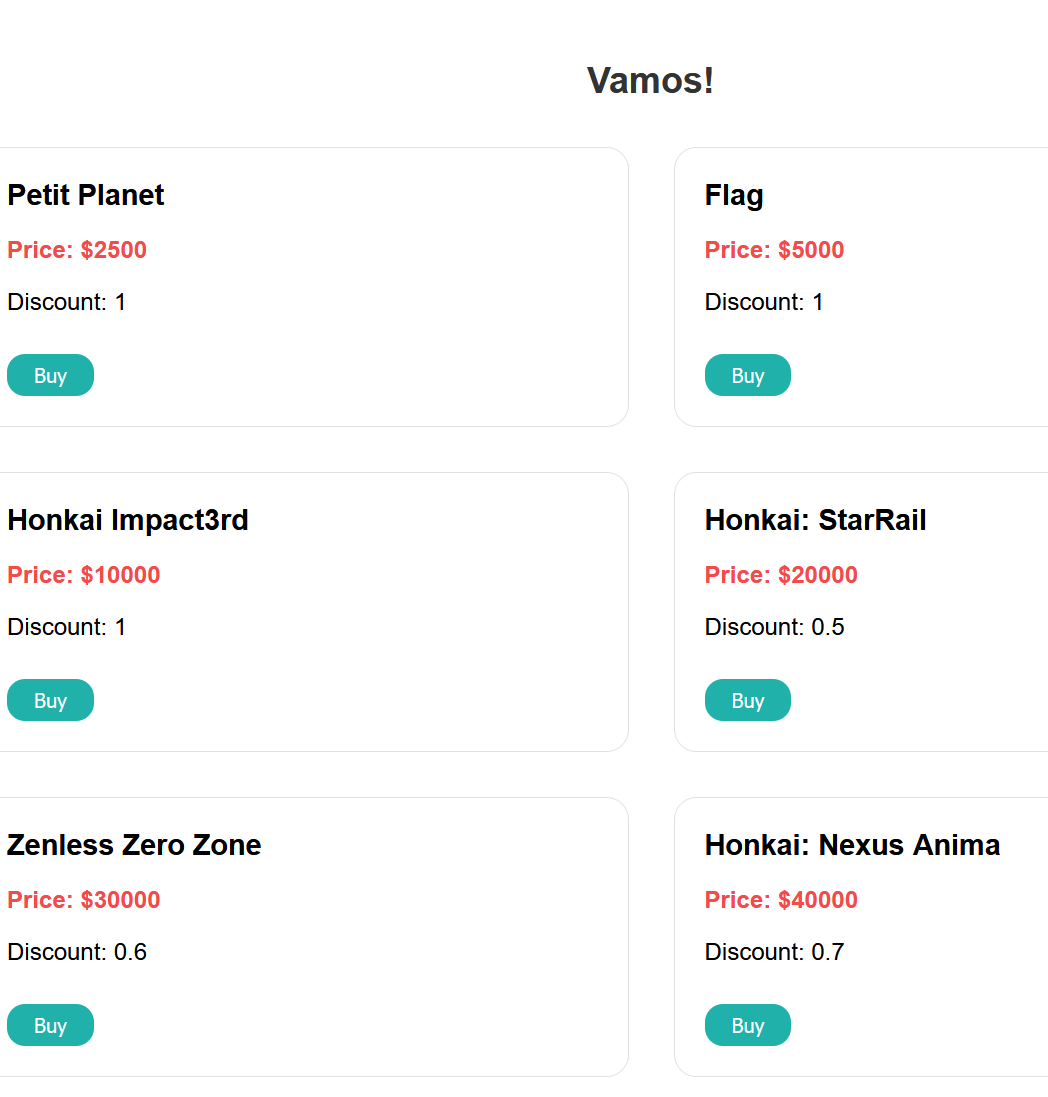Select the Discount: 0.6 label

(x=77, y=952)
